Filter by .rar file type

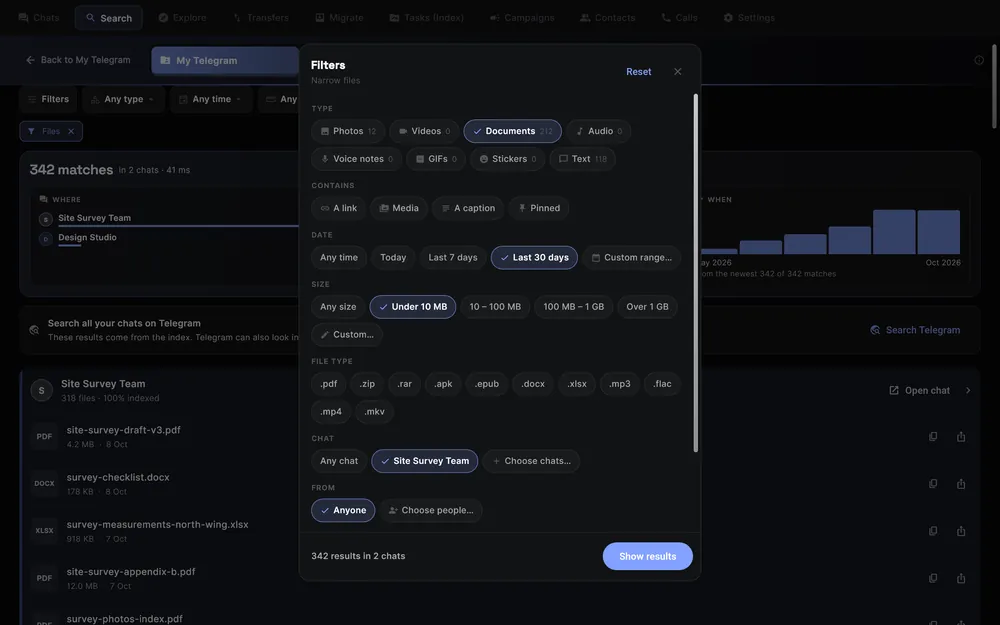(404, 384)
